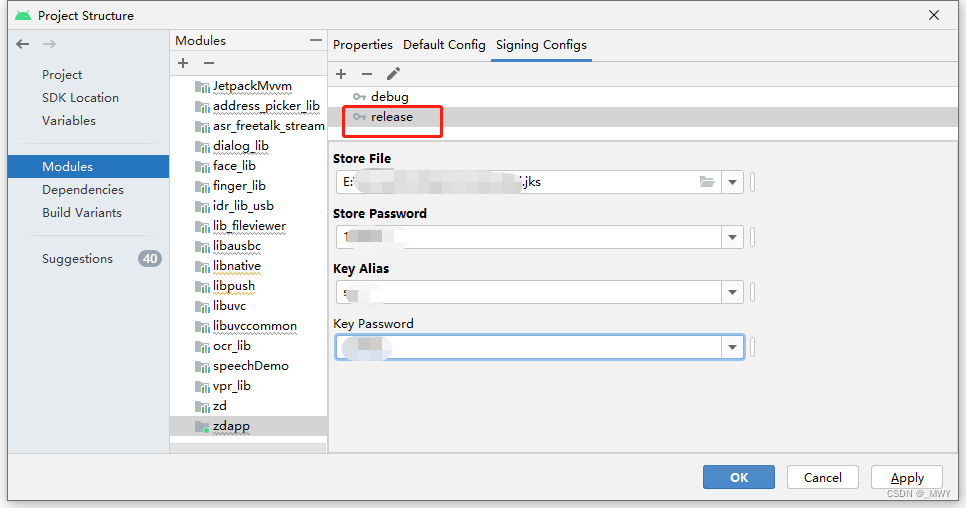
Task: Switch to the Default Config tab
Action: tap(444, 45)
